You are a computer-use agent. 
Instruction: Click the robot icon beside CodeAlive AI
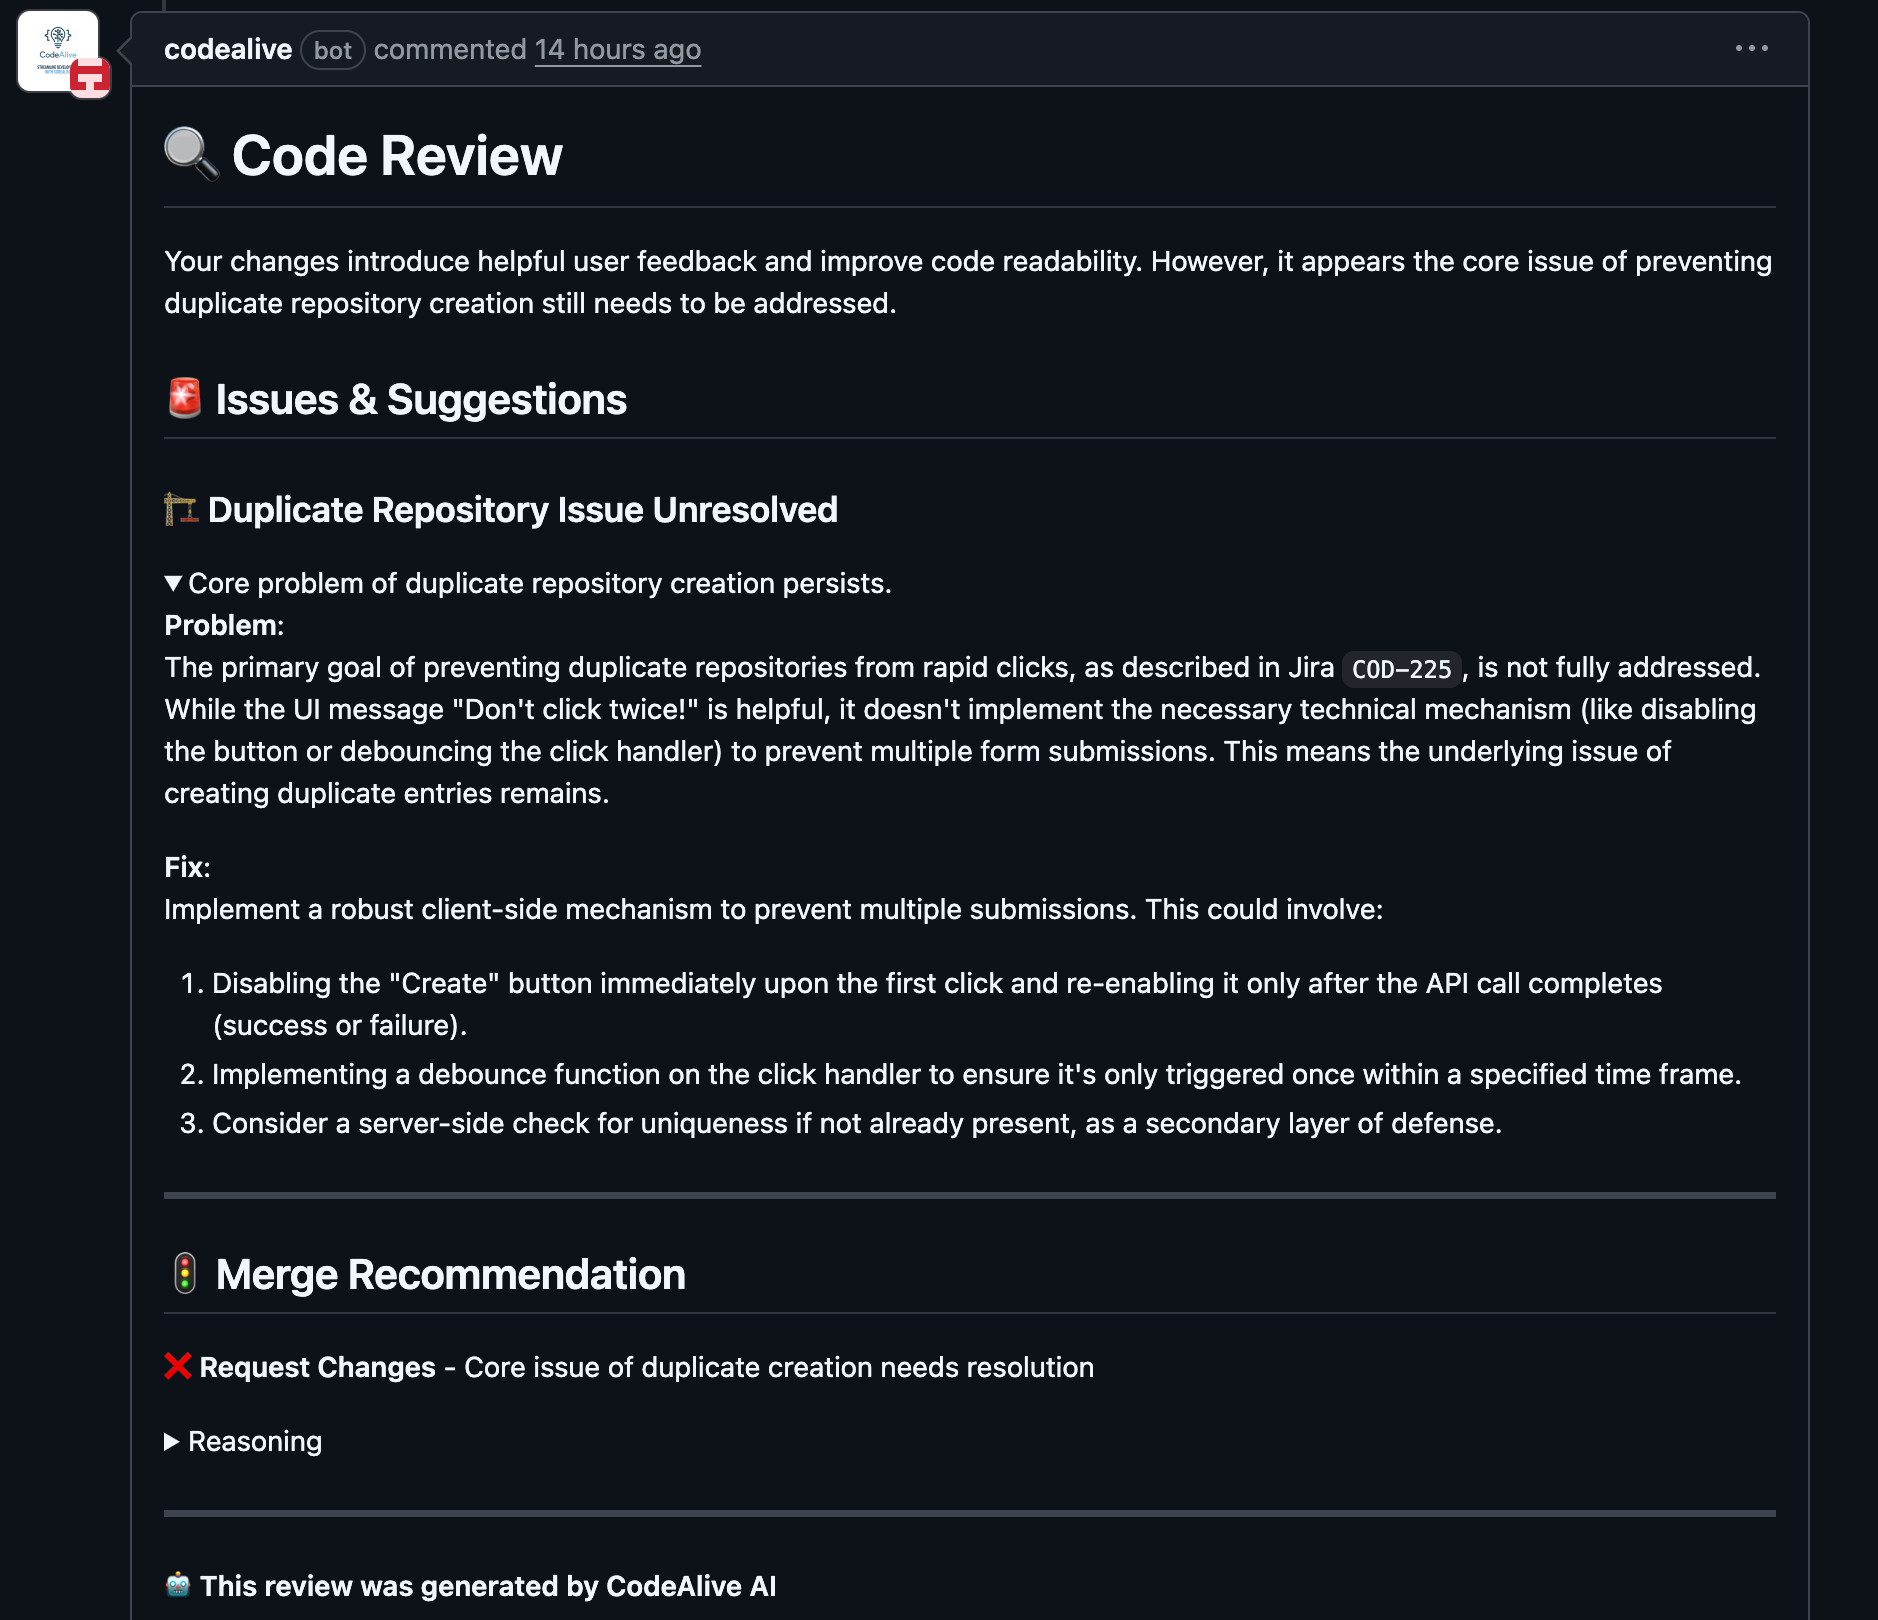[x=178, y=1585]
